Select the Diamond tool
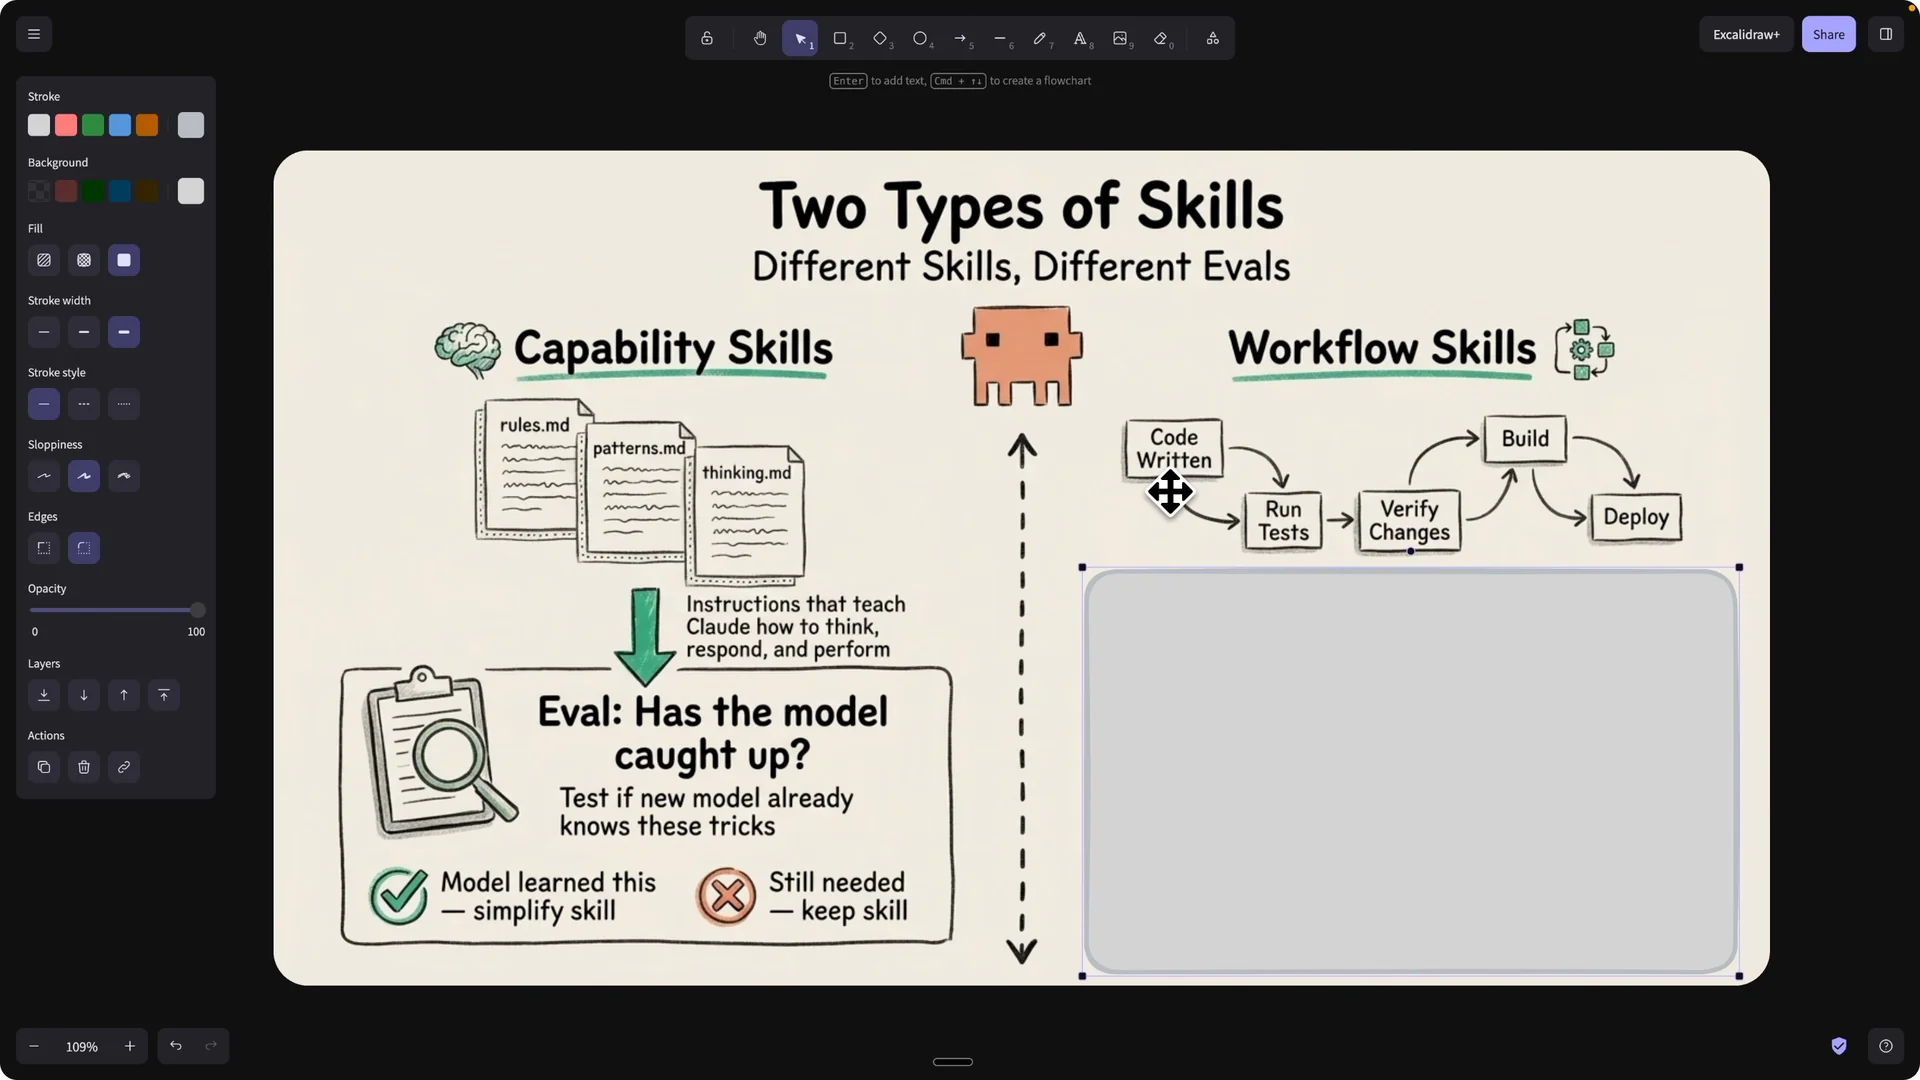Viewport: 1920px width, 1080px height. [880, 38]
